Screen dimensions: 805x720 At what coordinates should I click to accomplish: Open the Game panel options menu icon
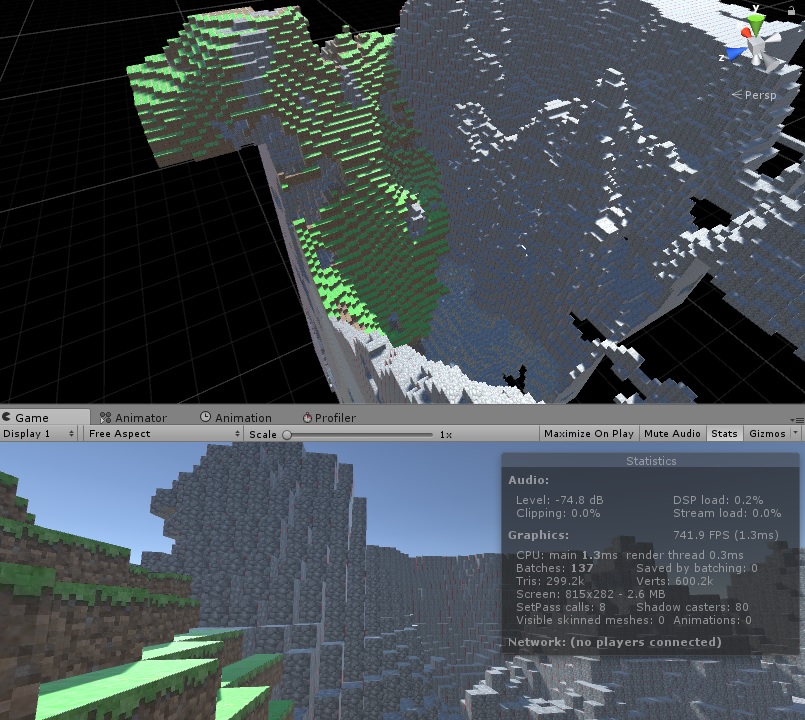pyautogui.click(x=796, y=419)
